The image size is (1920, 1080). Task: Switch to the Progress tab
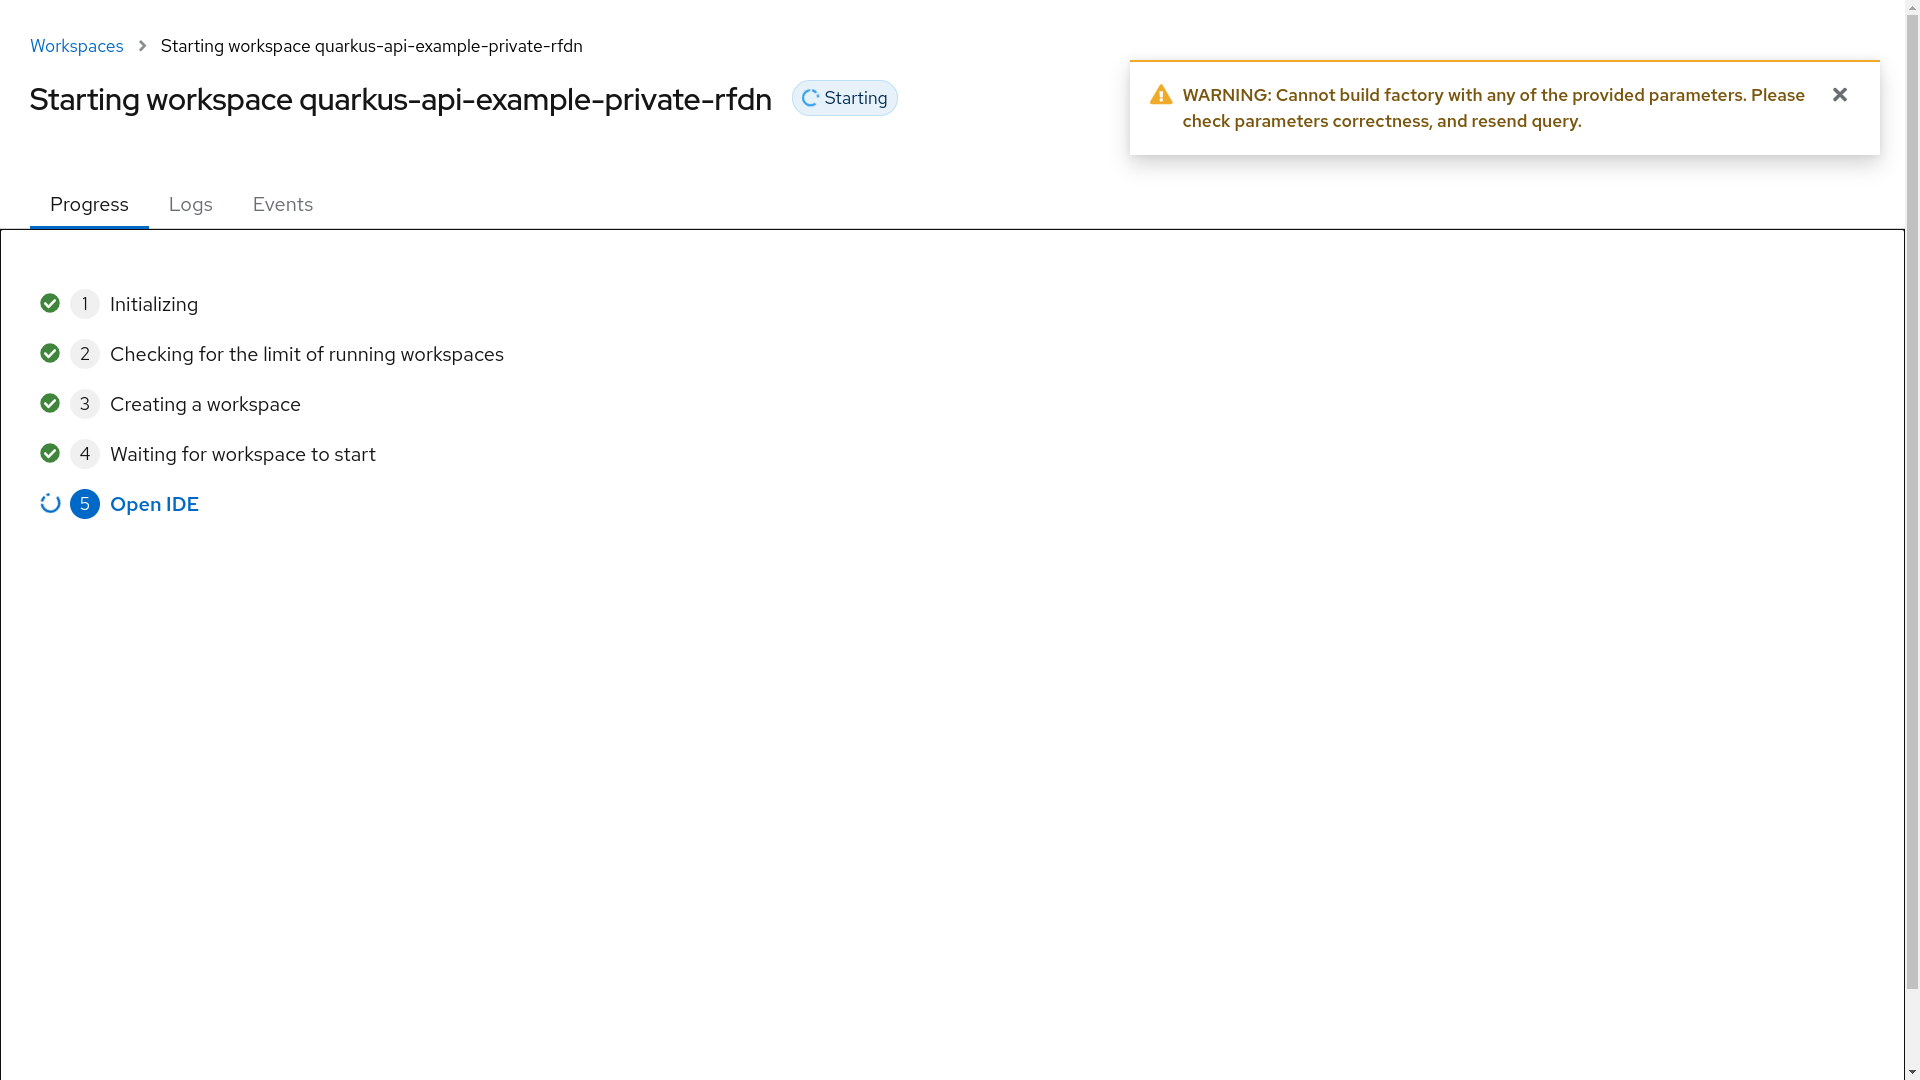click(x=89, y=204)
